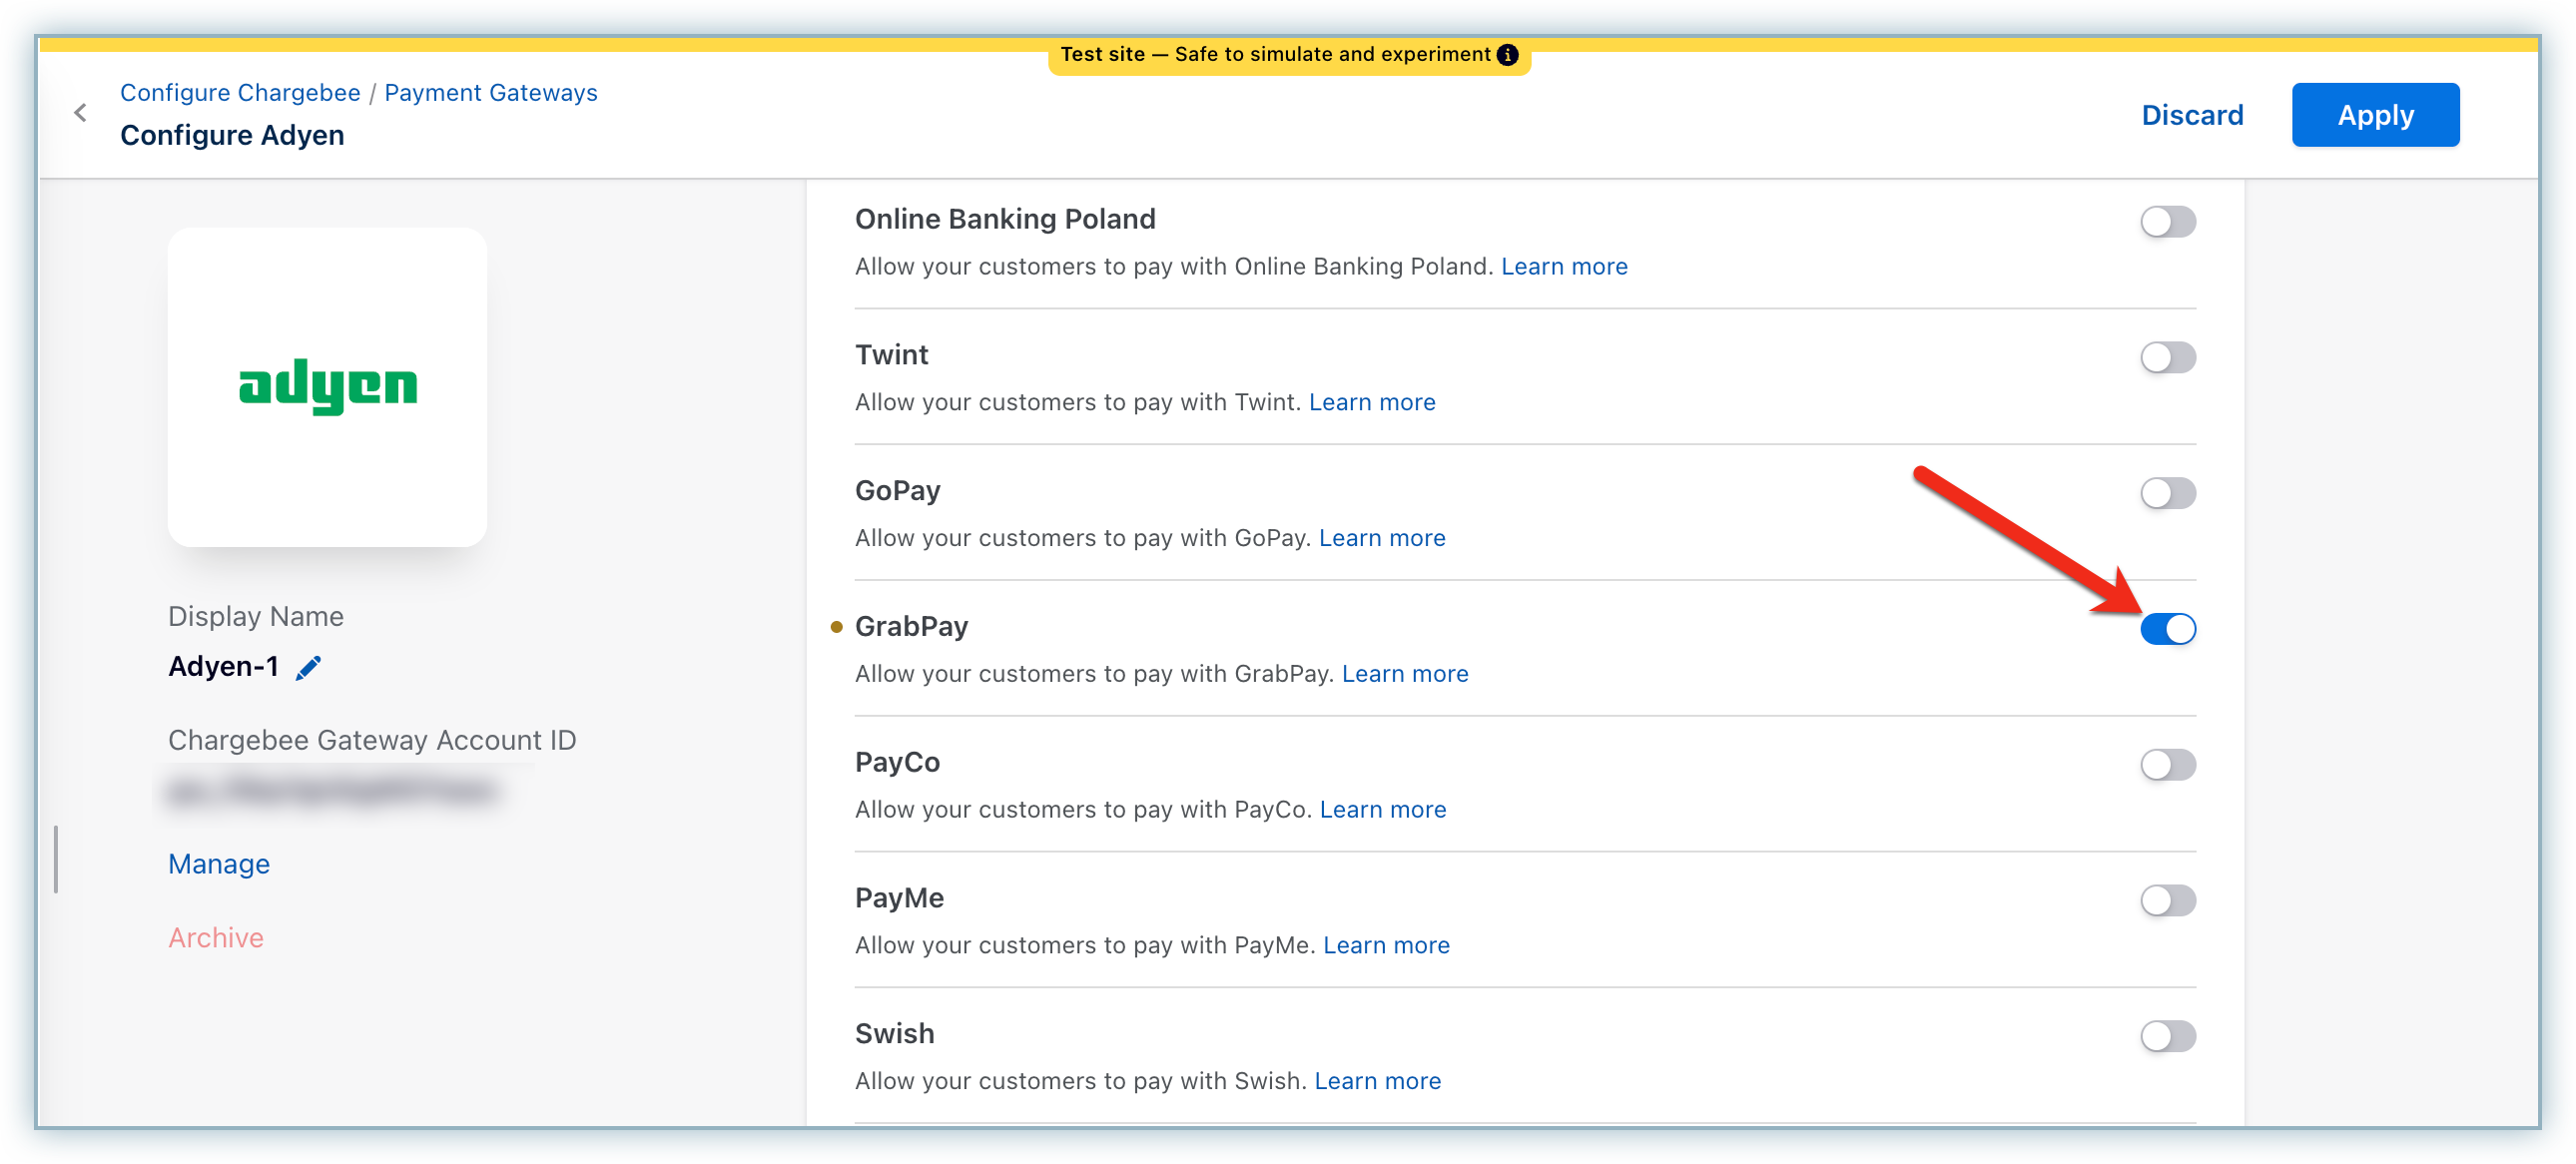The width and height of the screenshot is (2576, 1164).
Task: Click the Online Banking Poland heading
Action: (1005, 218)
